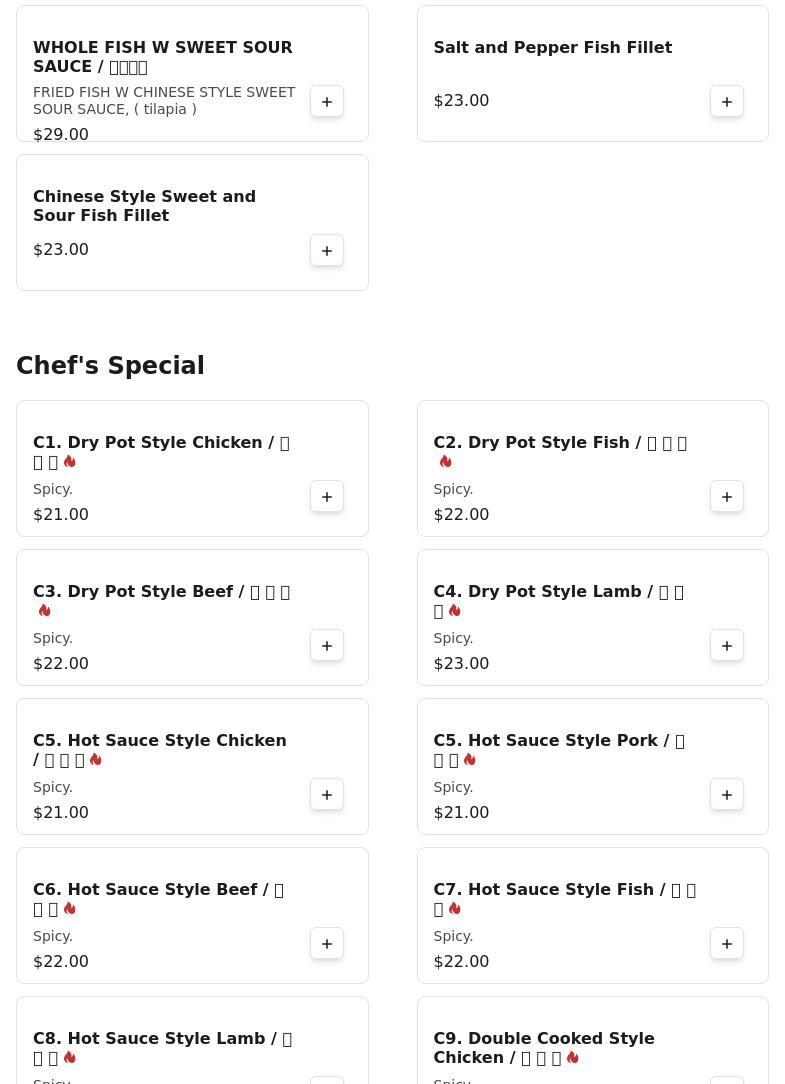Add C6 Hot Sauce Style Beef

[x=327, y=944]
